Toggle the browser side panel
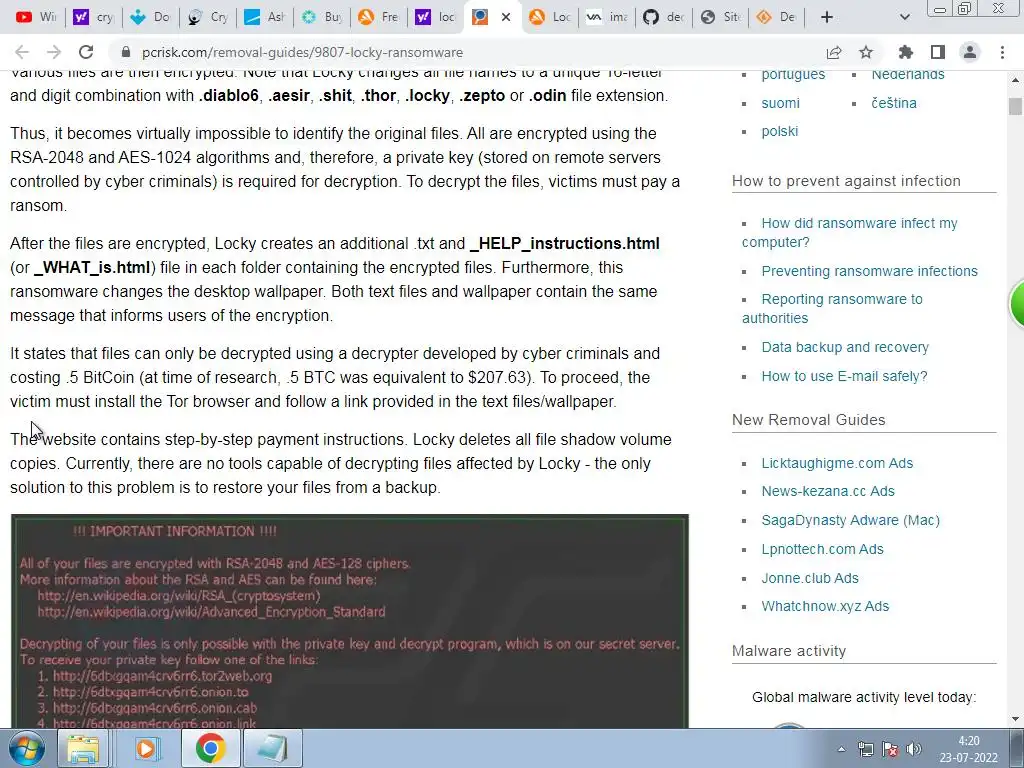Image resolution: width=1024 pixels, height=768 pixels. (x=938, y=52)
